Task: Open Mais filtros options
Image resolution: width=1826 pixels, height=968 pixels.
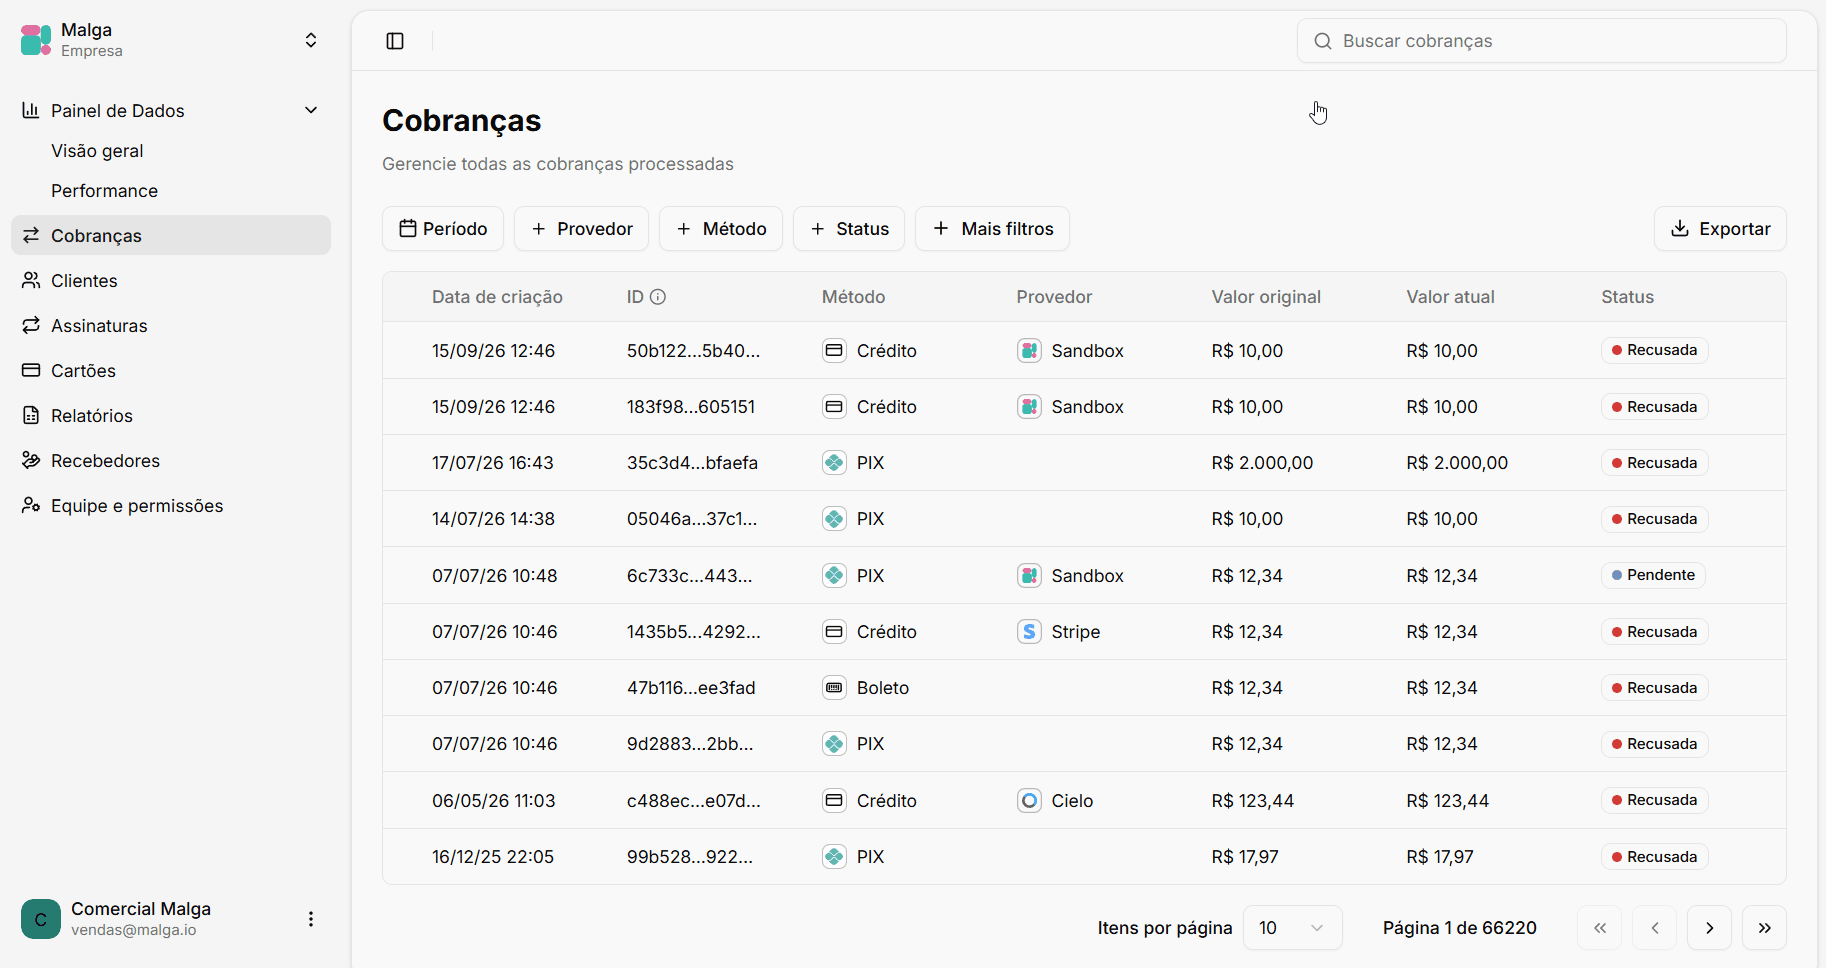Action: coord(992,229)
